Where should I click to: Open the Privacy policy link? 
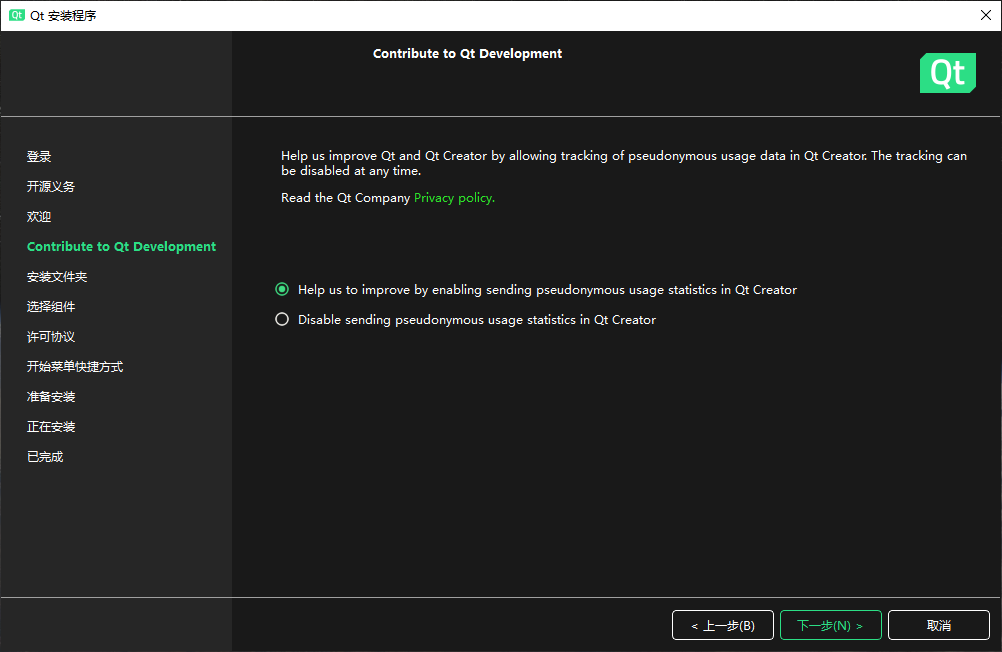[454, 198]
